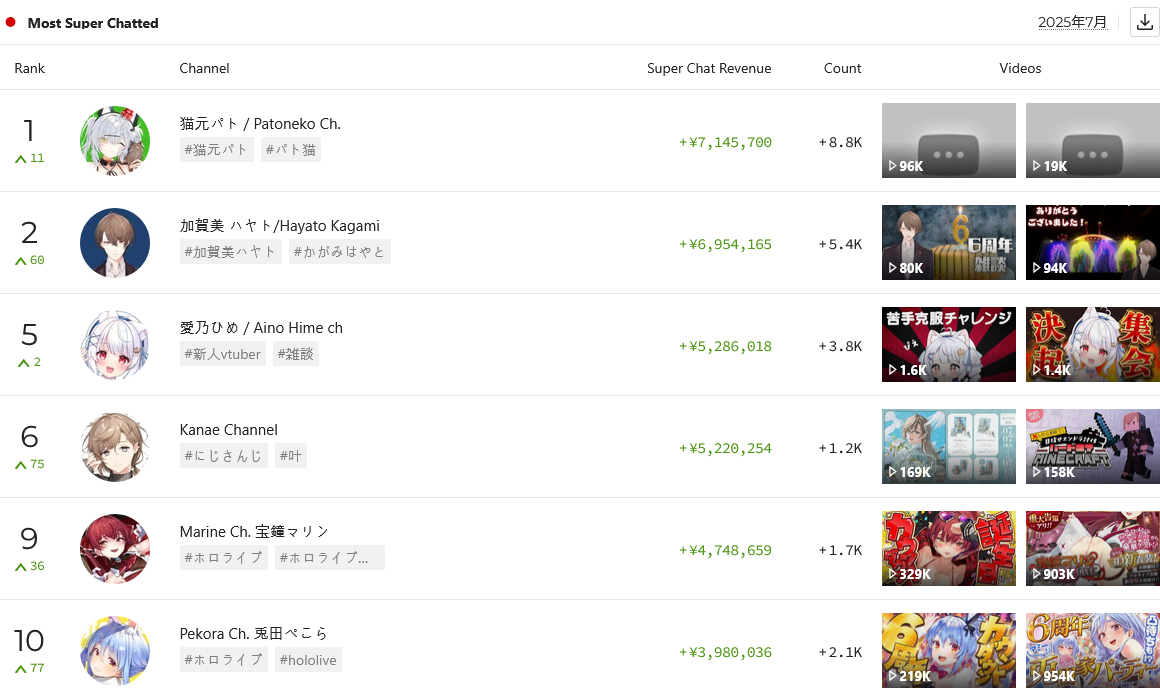
Task: Open the Kanae Channel name link
Action: tap(228, 430)
